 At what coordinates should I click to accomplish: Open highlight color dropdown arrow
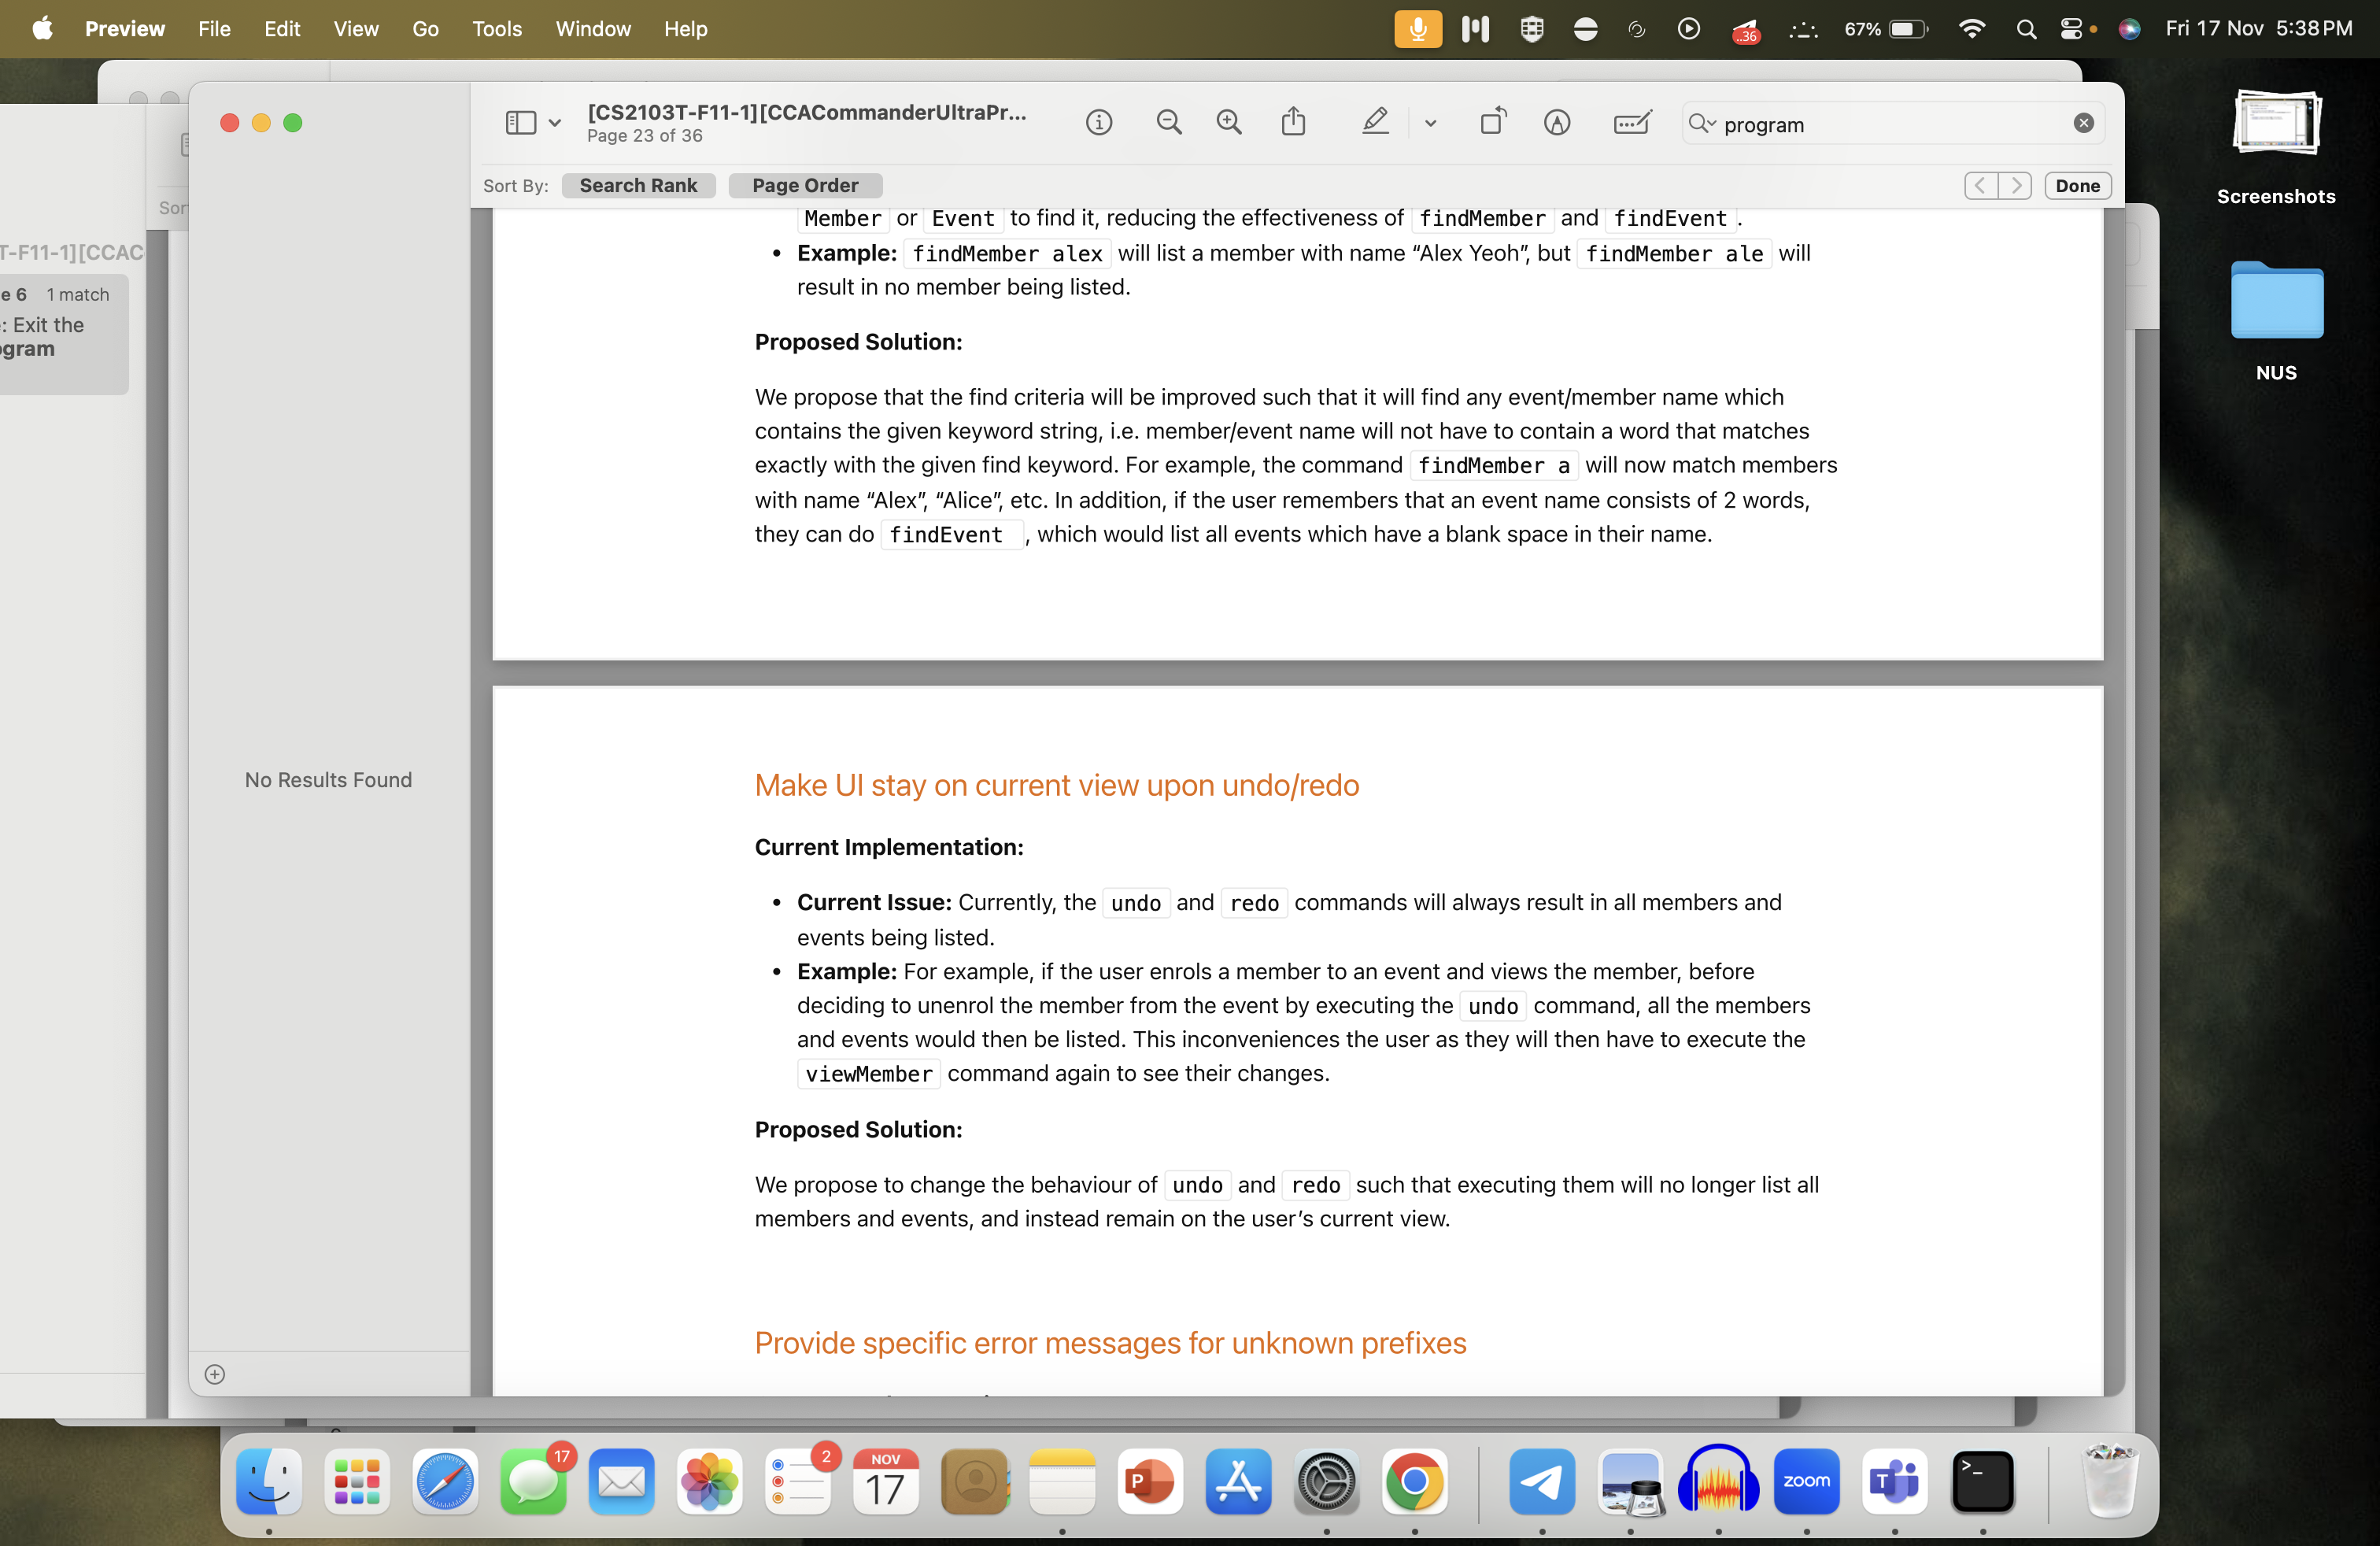click(x=1430, y=123)
